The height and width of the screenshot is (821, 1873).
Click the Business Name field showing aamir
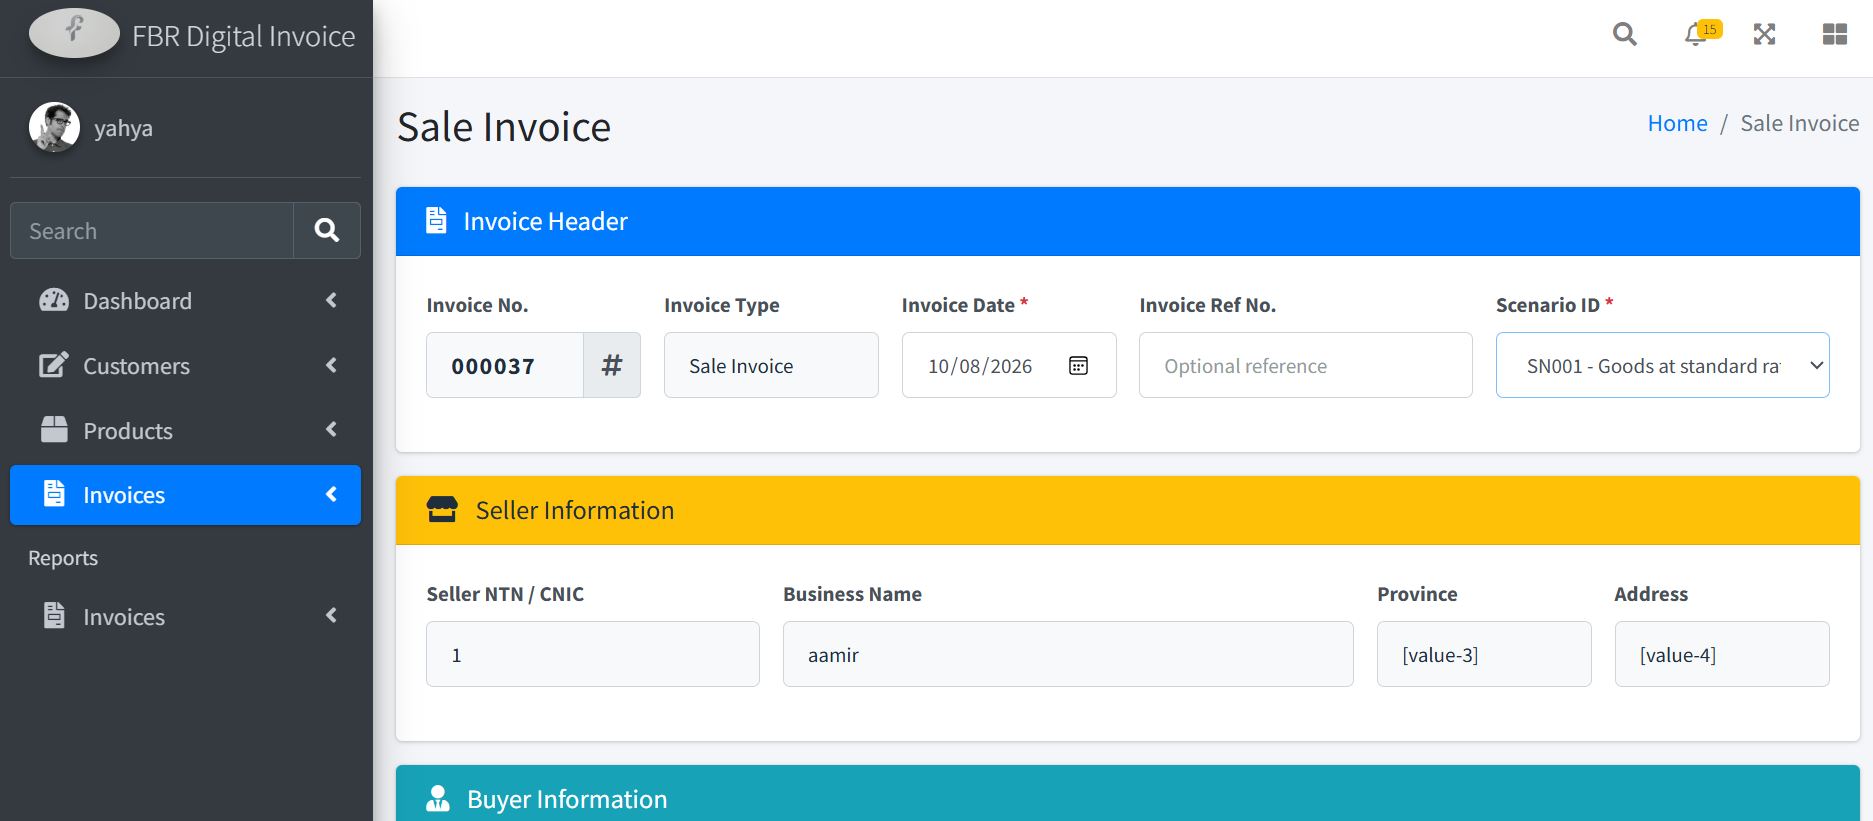(x=1068, y=654)
